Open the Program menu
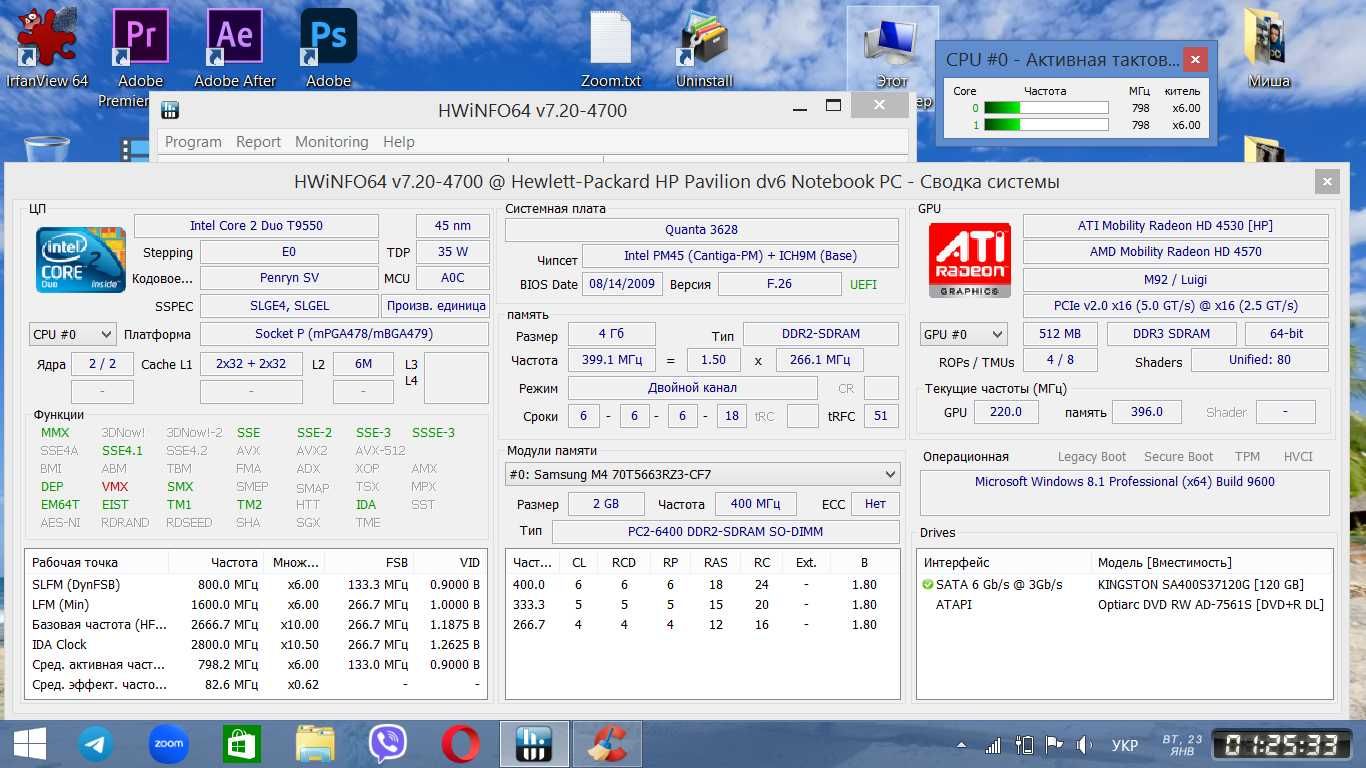 pyautogui.click(x=193, y=142)
